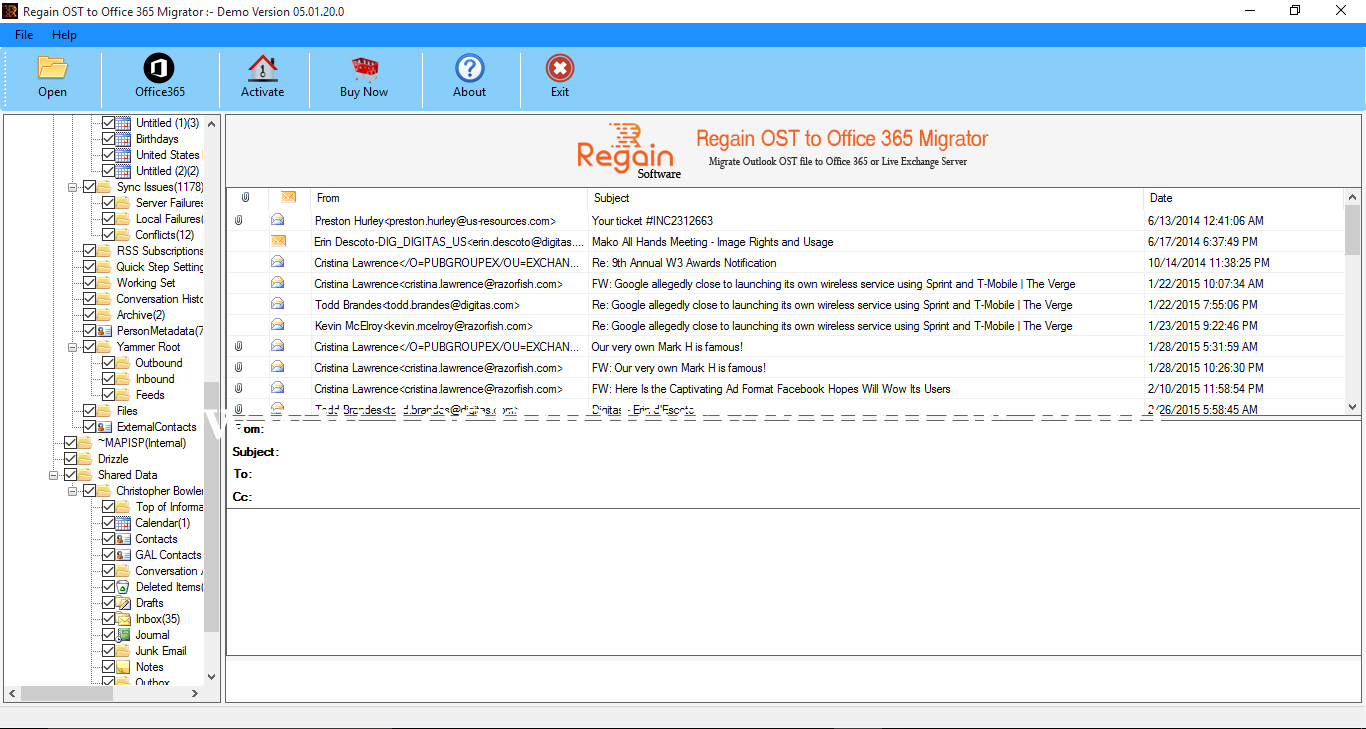Click the ExternalContacts card icon

click(105, 427)
